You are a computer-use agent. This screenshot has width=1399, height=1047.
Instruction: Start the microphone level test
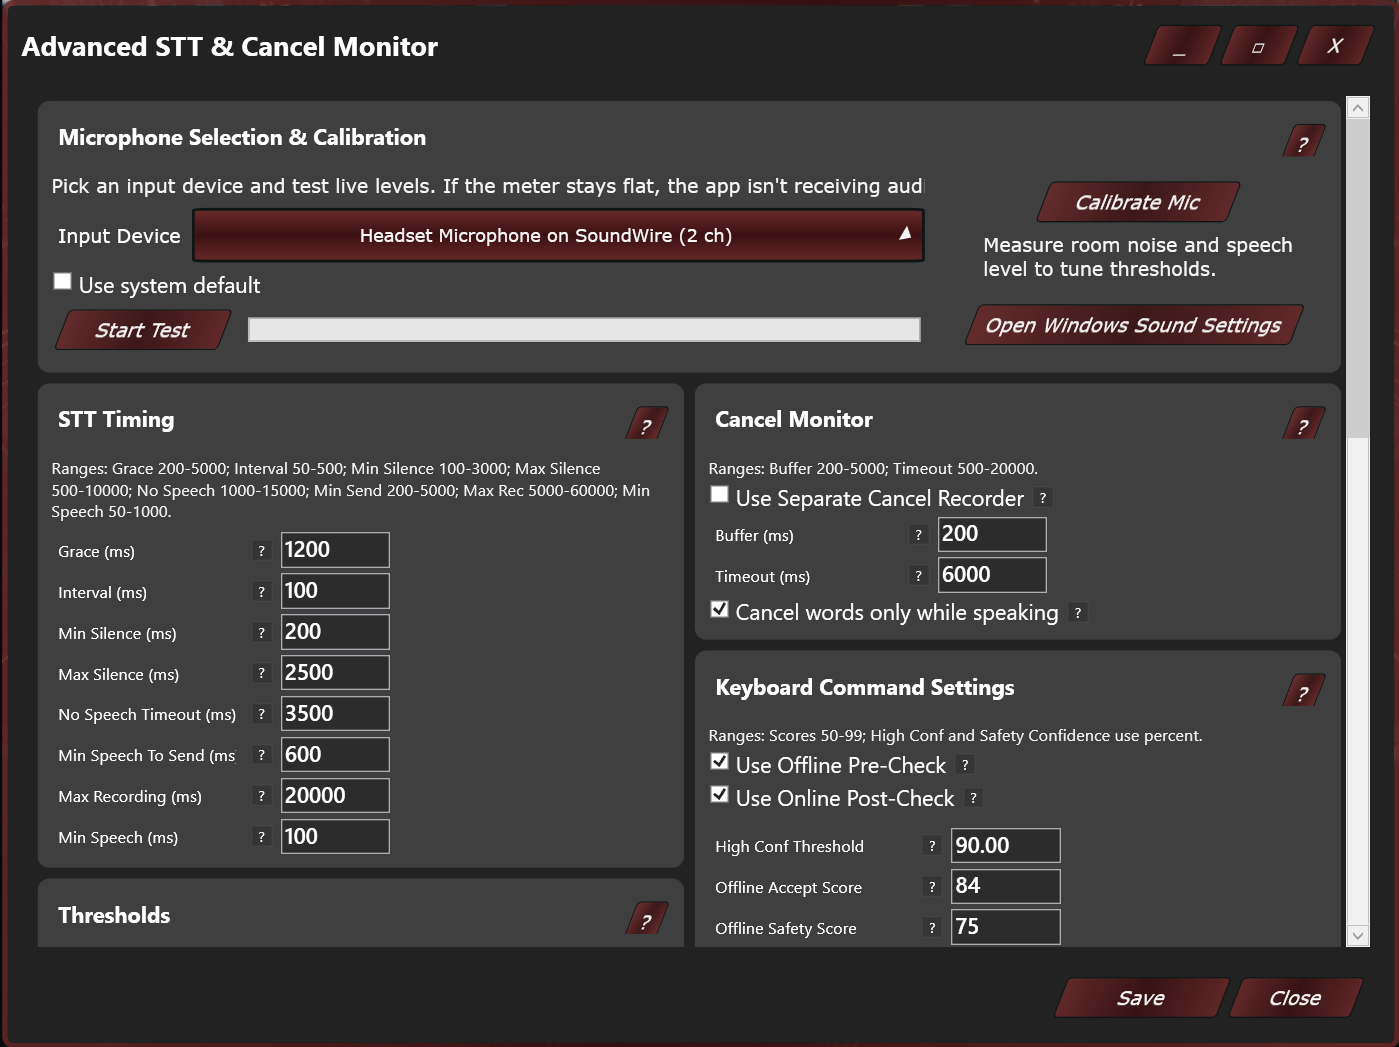point(143,330)
